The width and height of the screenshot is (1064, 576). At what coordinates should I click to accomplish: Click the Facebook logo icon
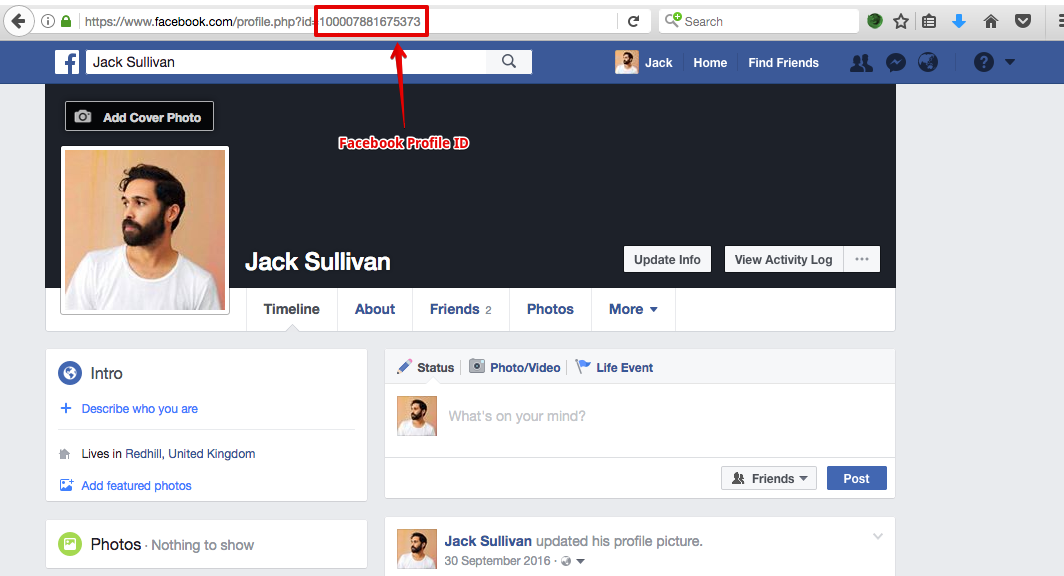66,62
